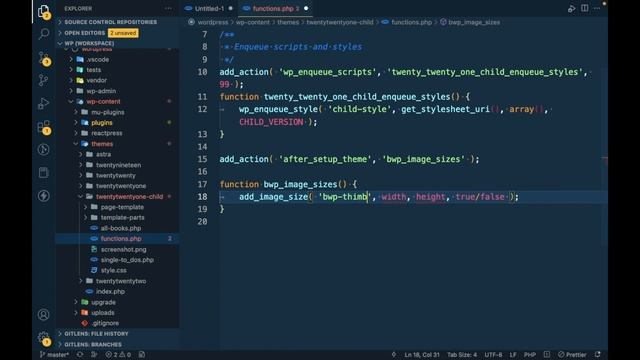
Task: Expand the wp-admin folder
Action: pyautogui.click(x=101, y=91)
